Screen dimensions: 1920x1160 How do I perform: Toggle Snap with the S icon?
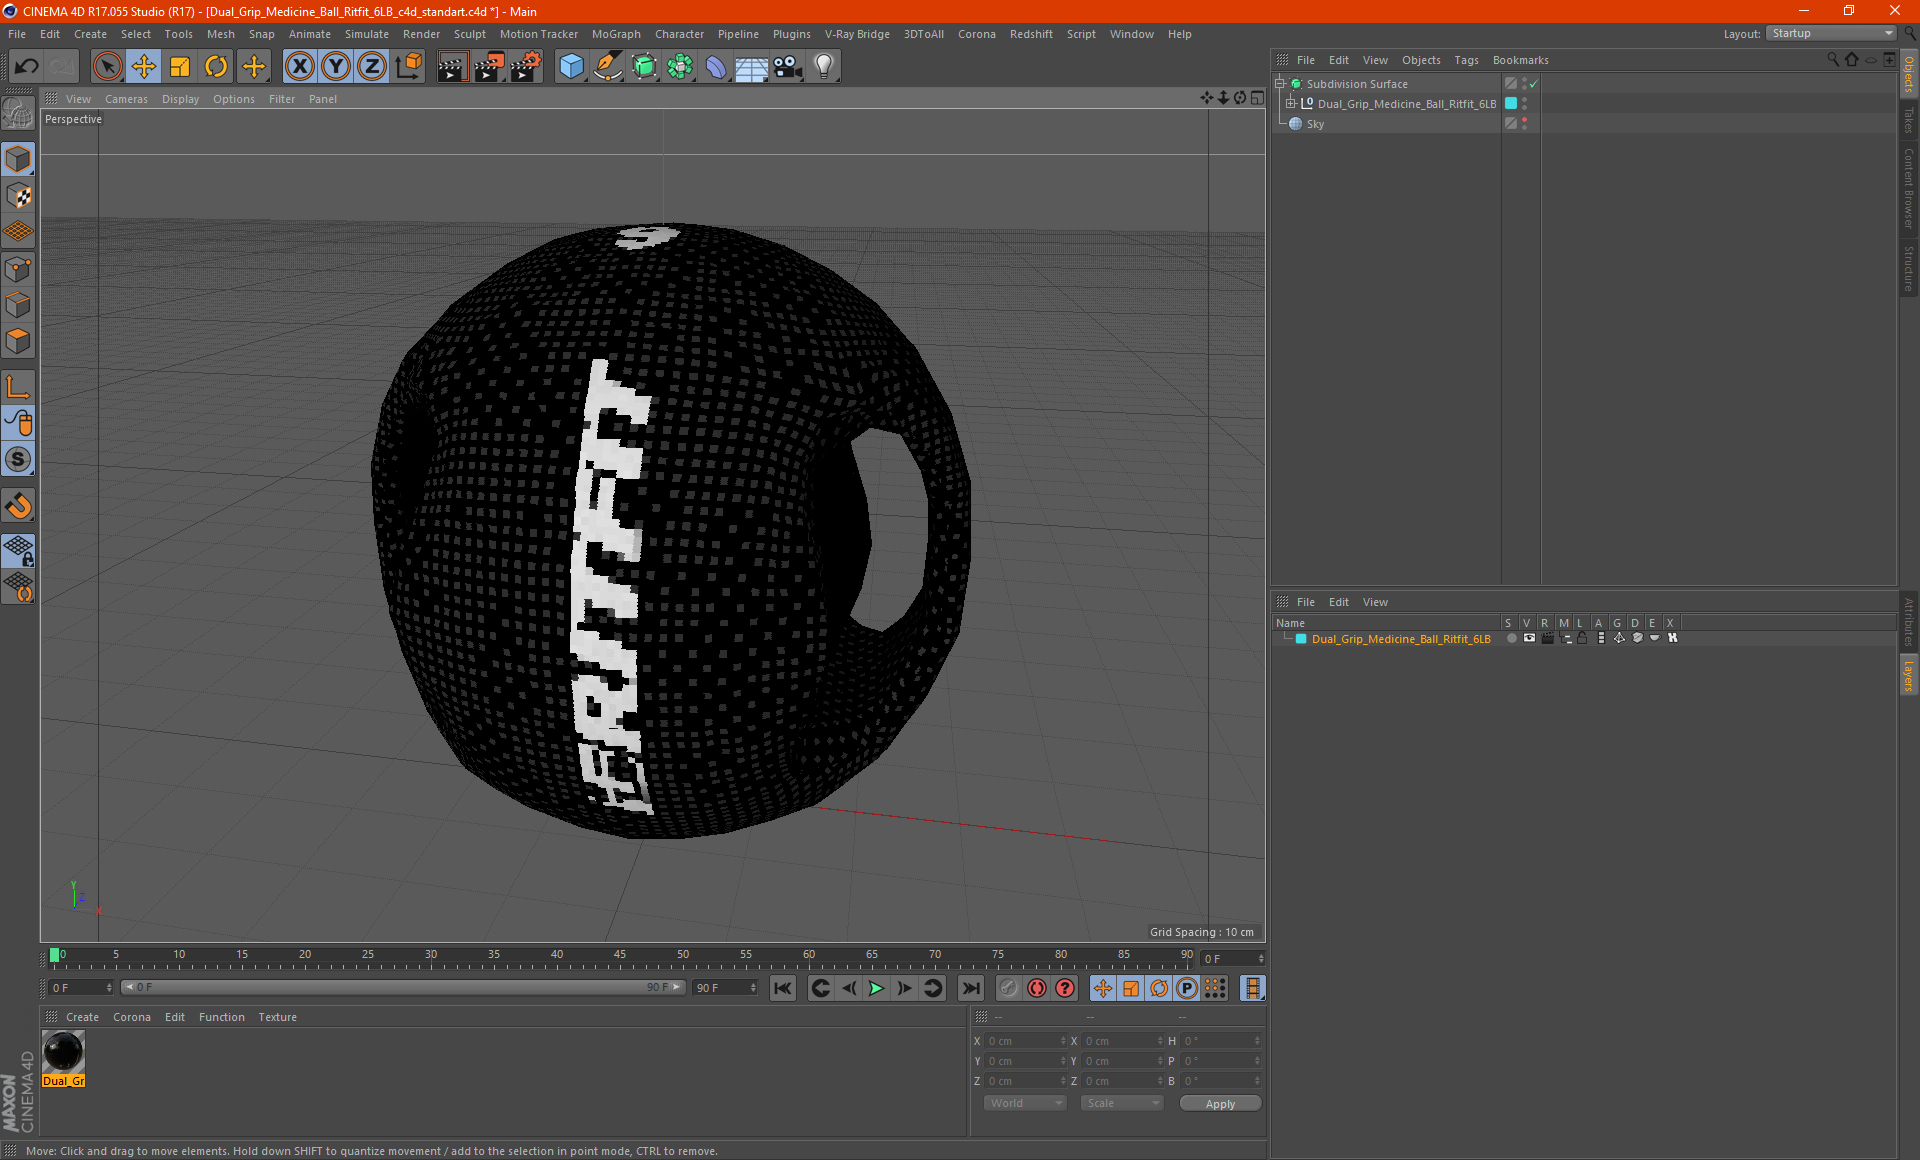[x=18, y=459]
